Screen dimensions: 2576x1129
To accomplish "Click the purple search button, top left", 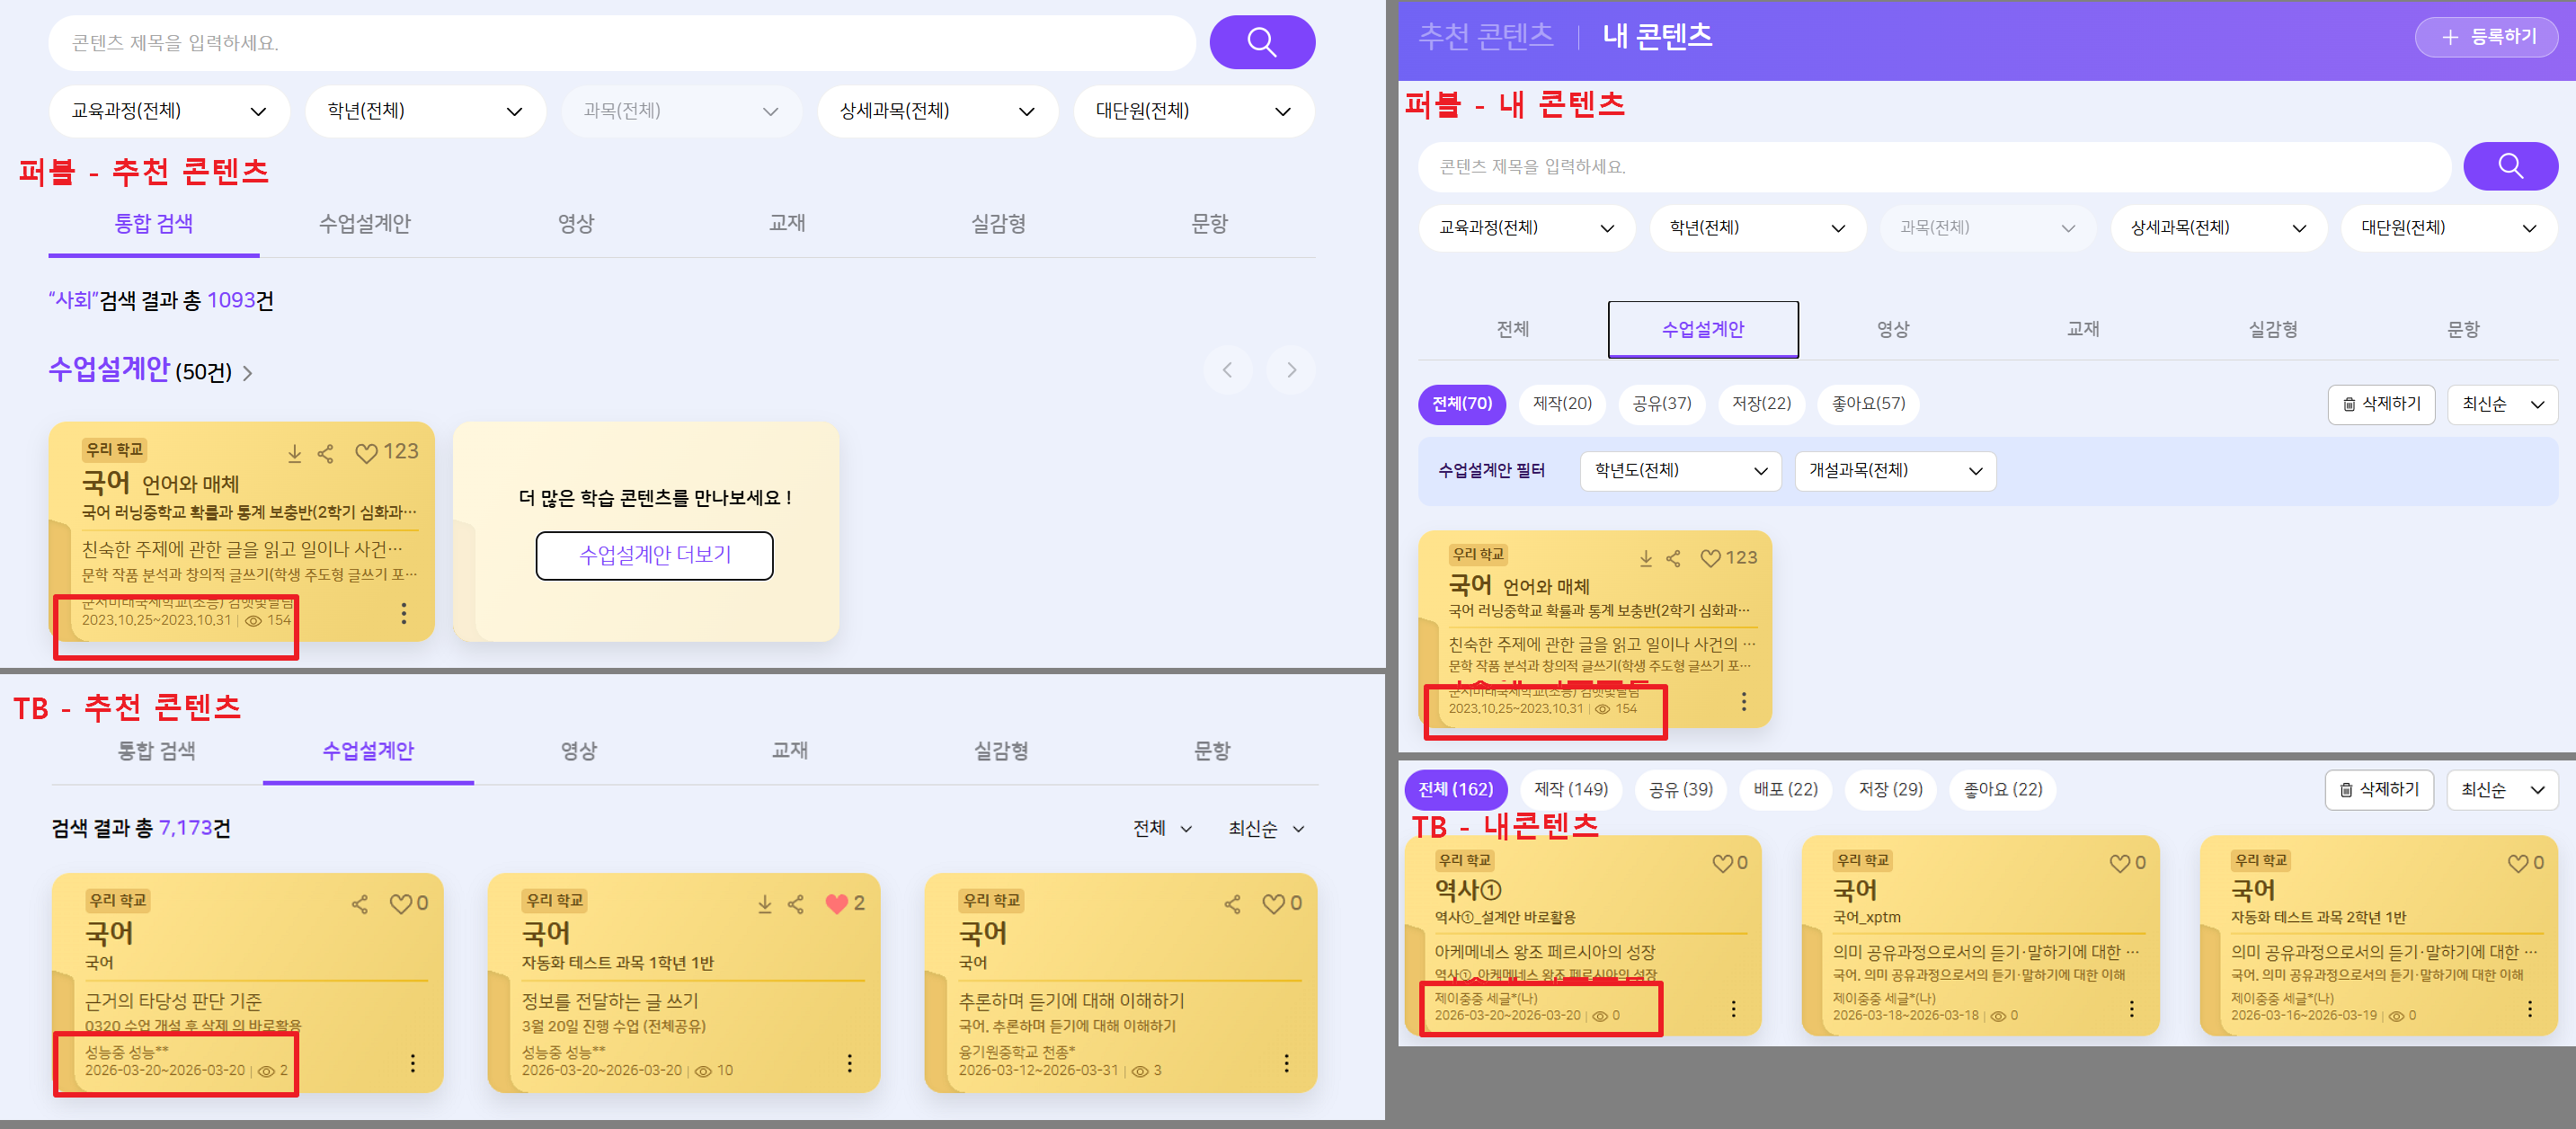I will [1261, 42].
